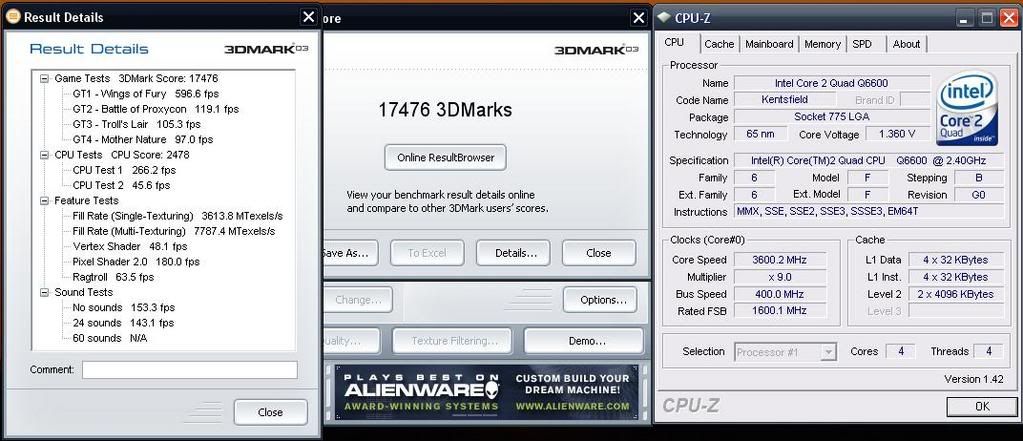1023x441 pixels.
Task: Switch to the Cache tab
Action: pos(719,44)
